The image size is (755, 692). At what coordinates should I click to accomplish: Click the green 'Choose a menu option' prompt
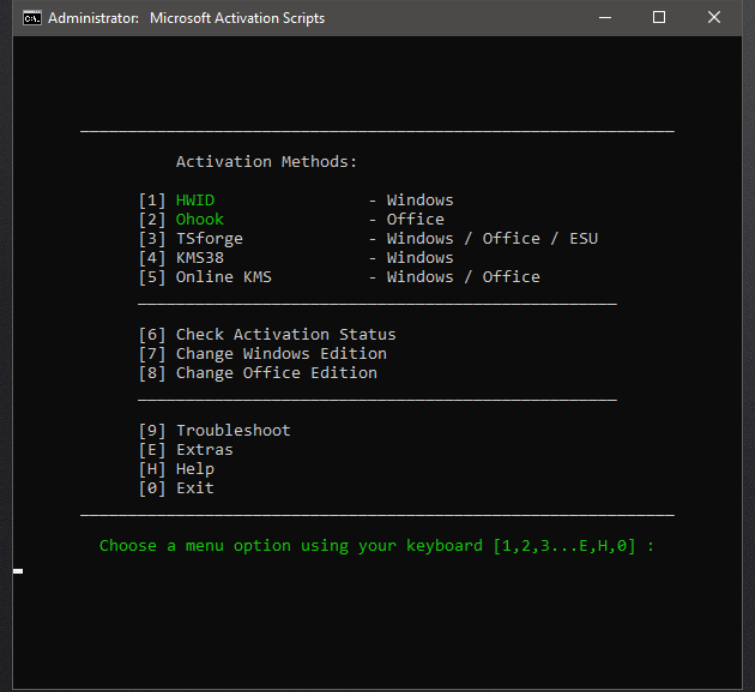[x=376, y=546]
